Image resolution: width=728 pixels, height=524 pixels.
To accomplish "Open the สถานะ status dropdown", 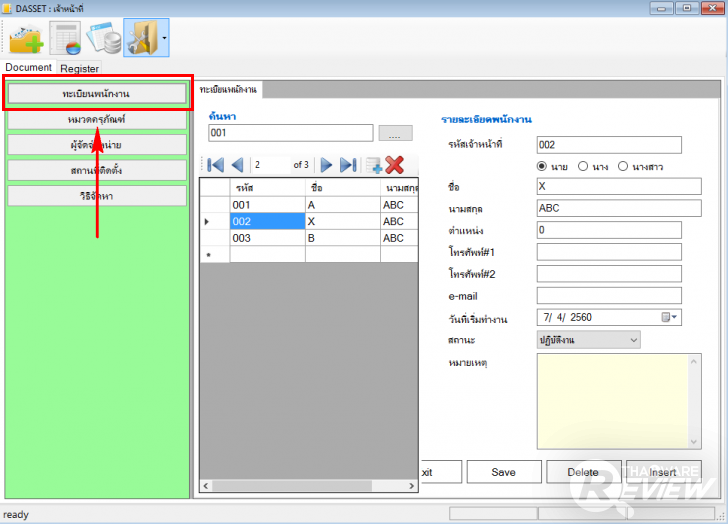I will pyautogui.click(x=588, y=340).
